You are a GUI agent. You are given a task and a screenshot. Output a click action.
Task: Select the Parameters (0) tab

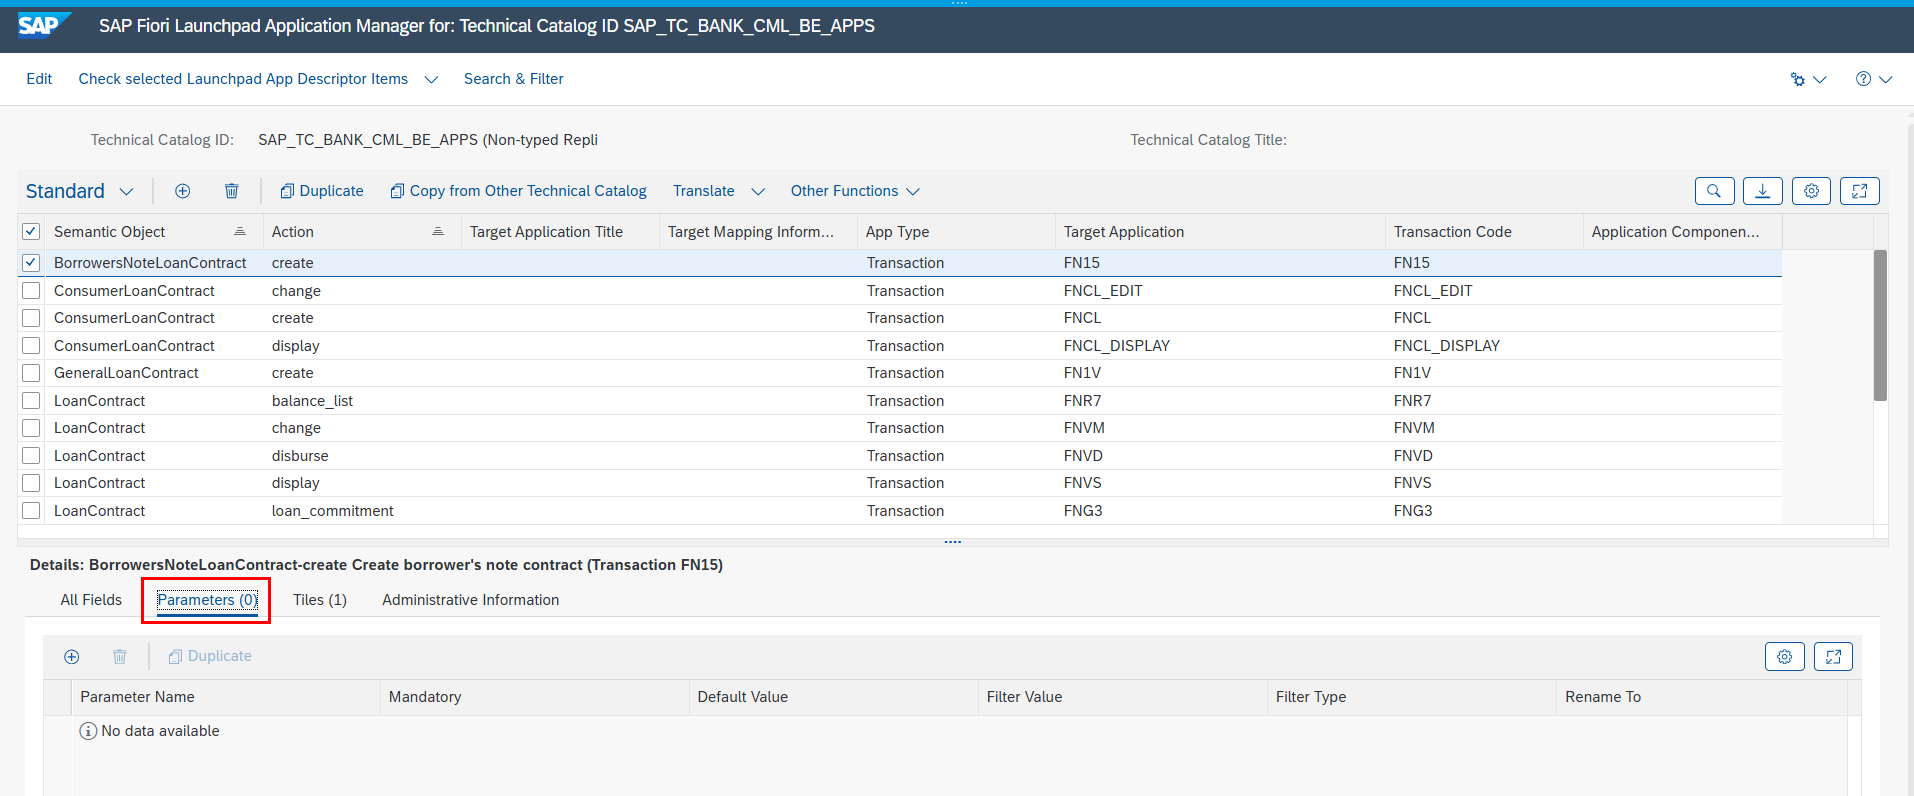207,600
